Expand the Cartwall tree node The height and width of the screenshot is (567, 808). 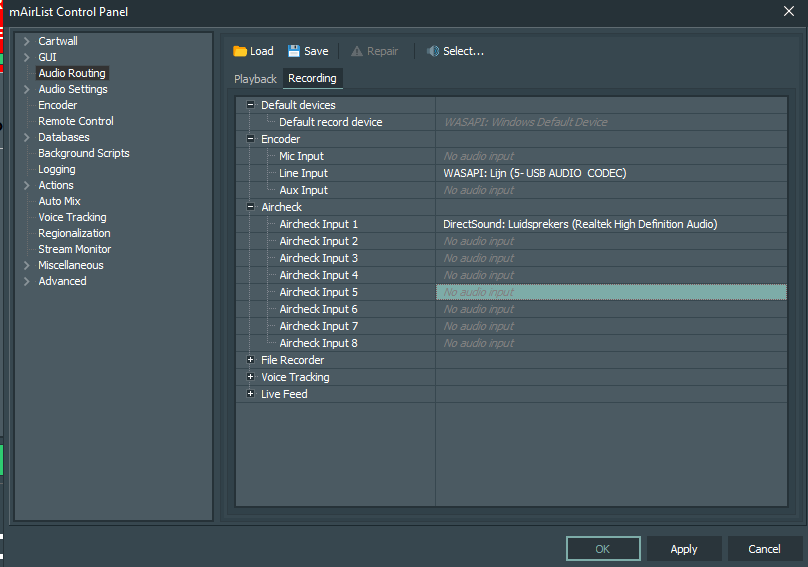point(27,41)
